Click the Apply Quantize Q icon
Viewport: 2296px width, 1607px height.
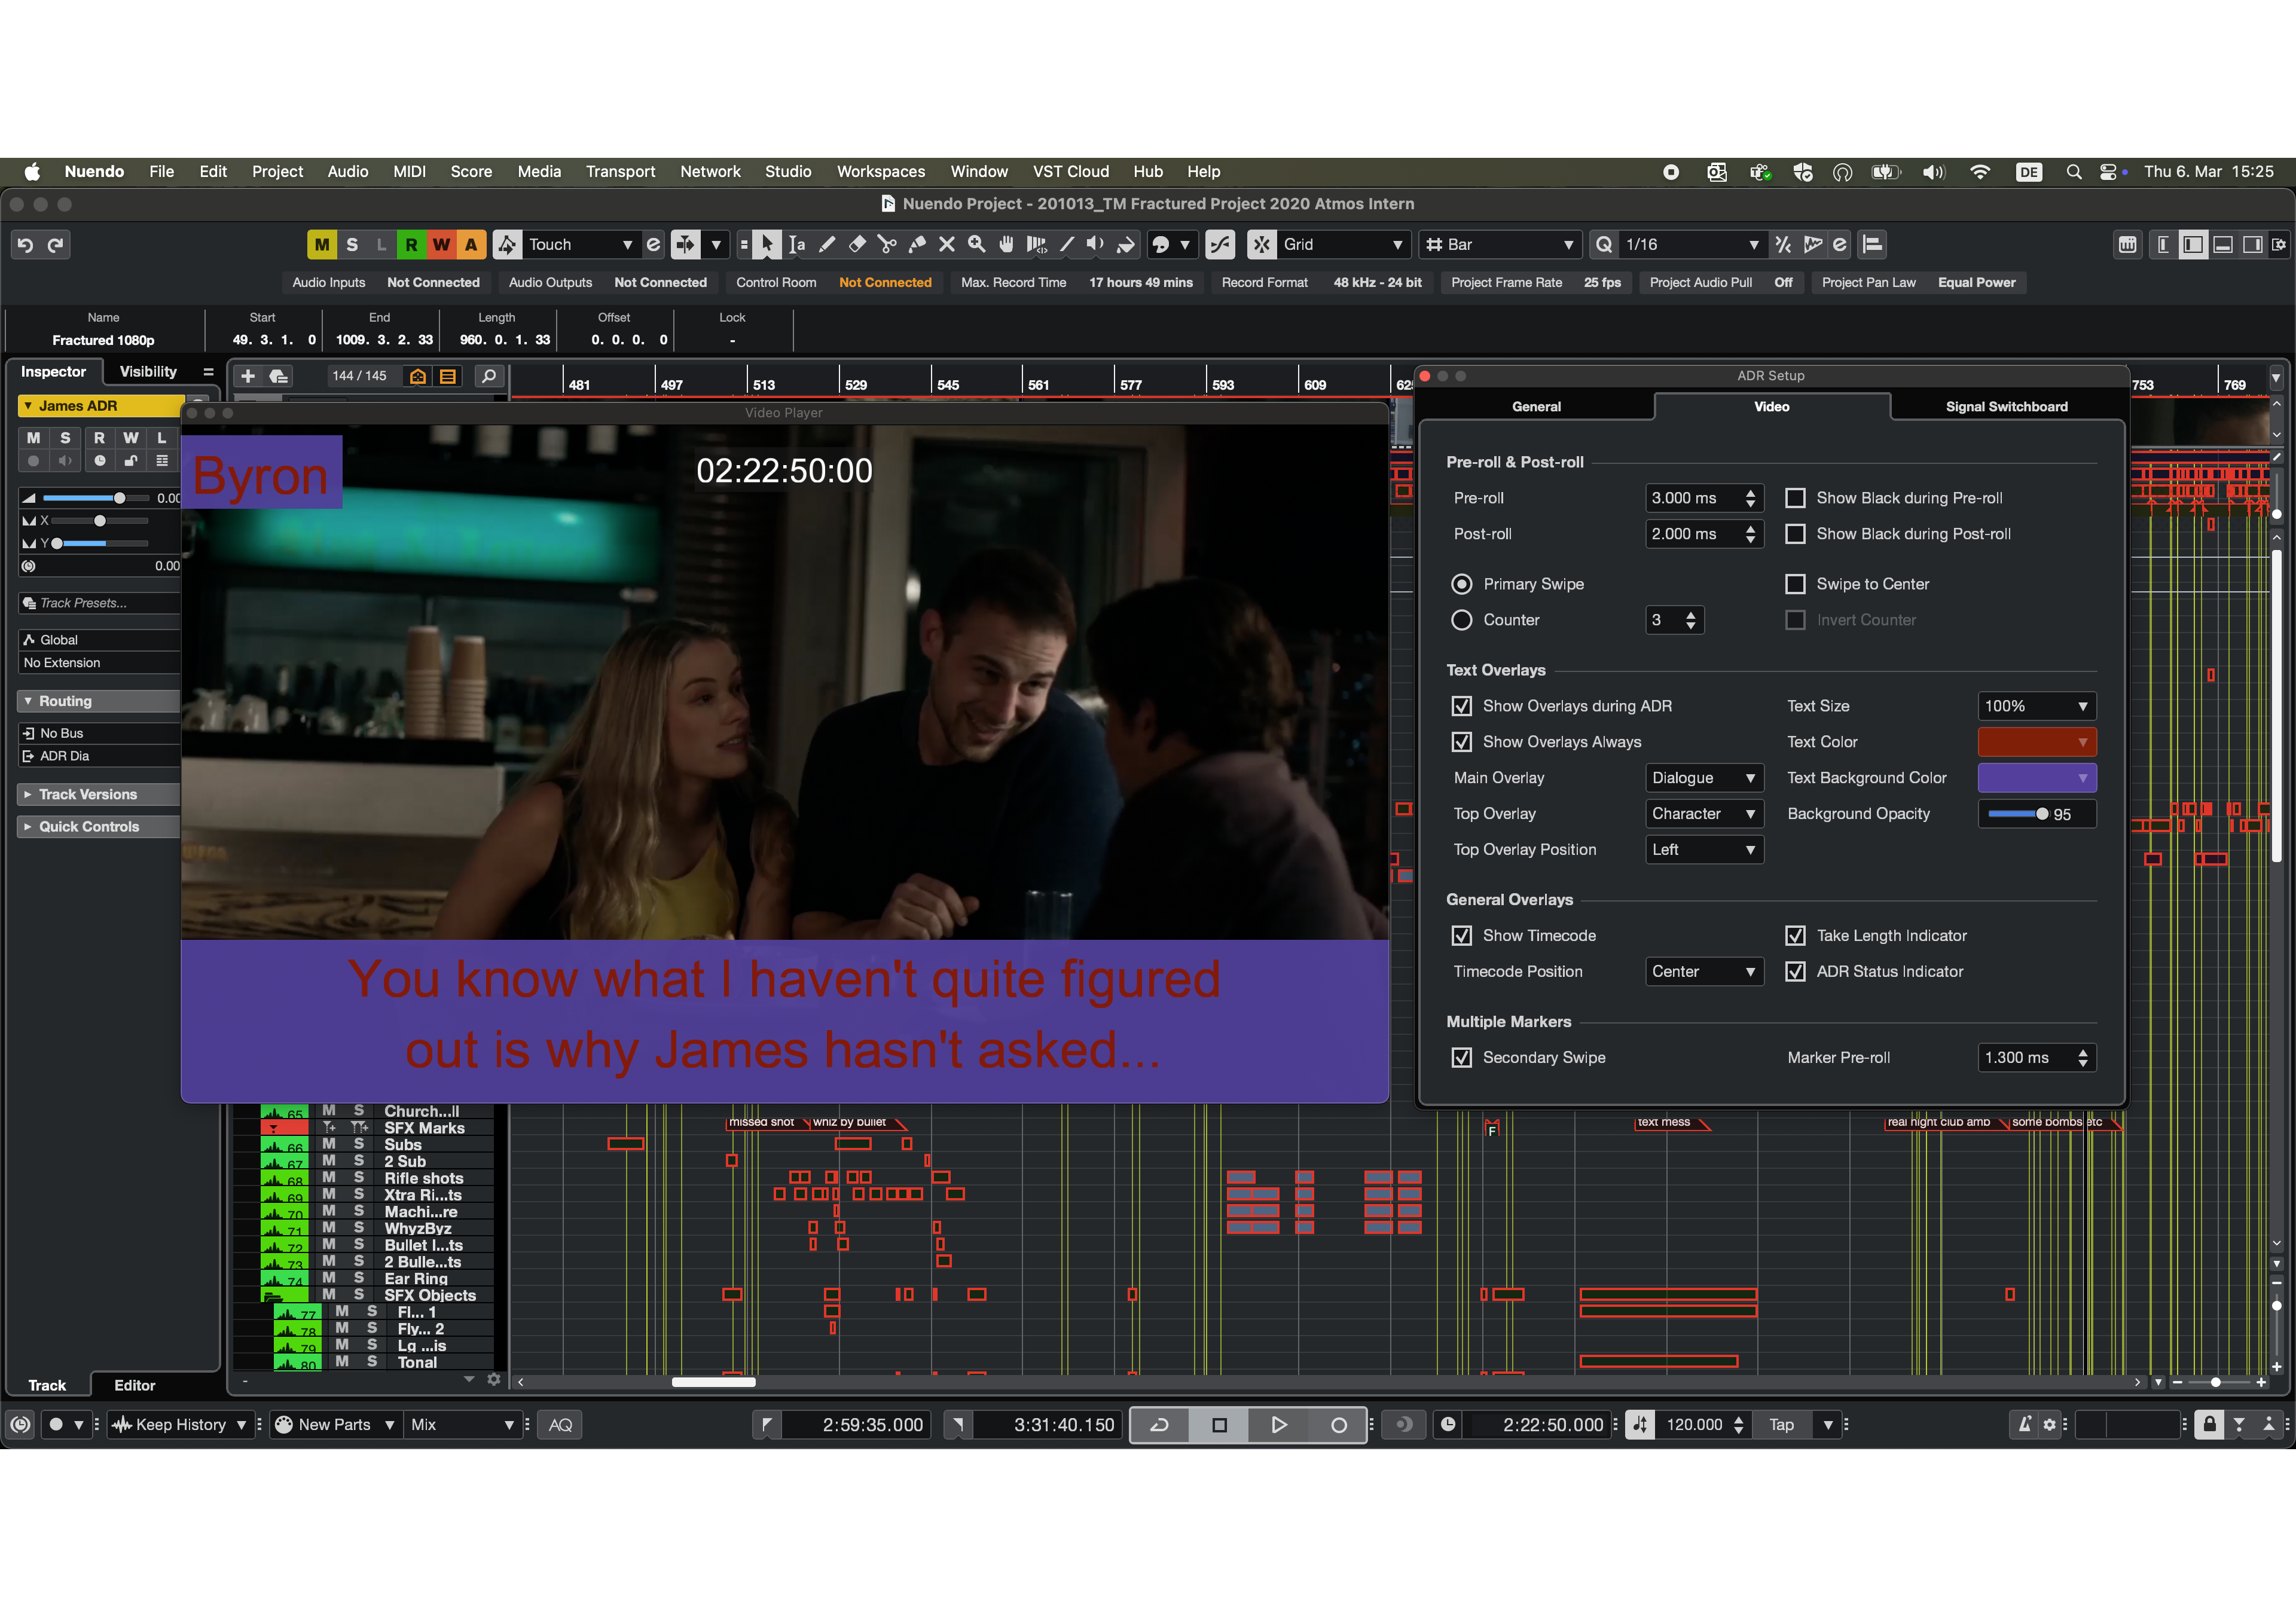(1604, 244)
